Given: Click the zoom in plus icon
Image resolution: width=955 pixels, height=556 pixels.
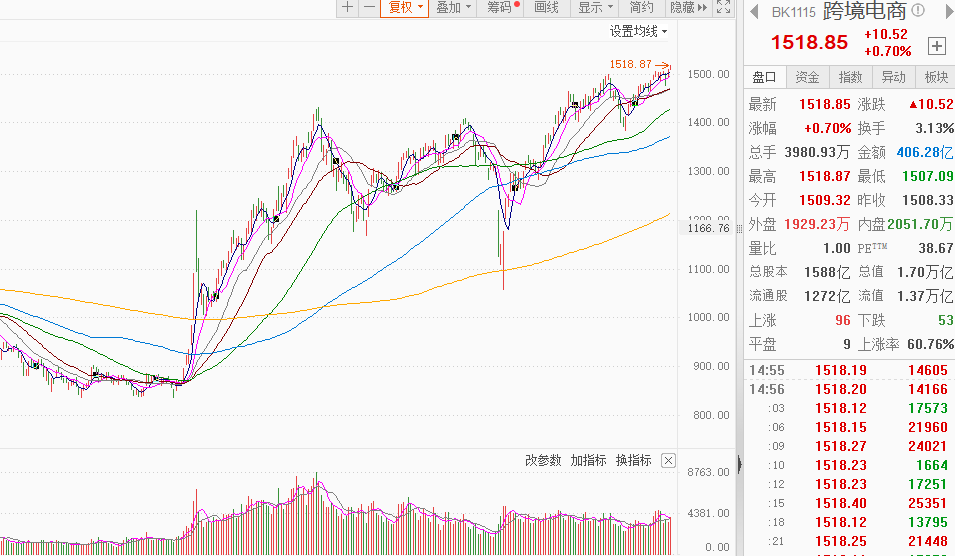Looking at the screenshot, I should (x=347, y=7).
